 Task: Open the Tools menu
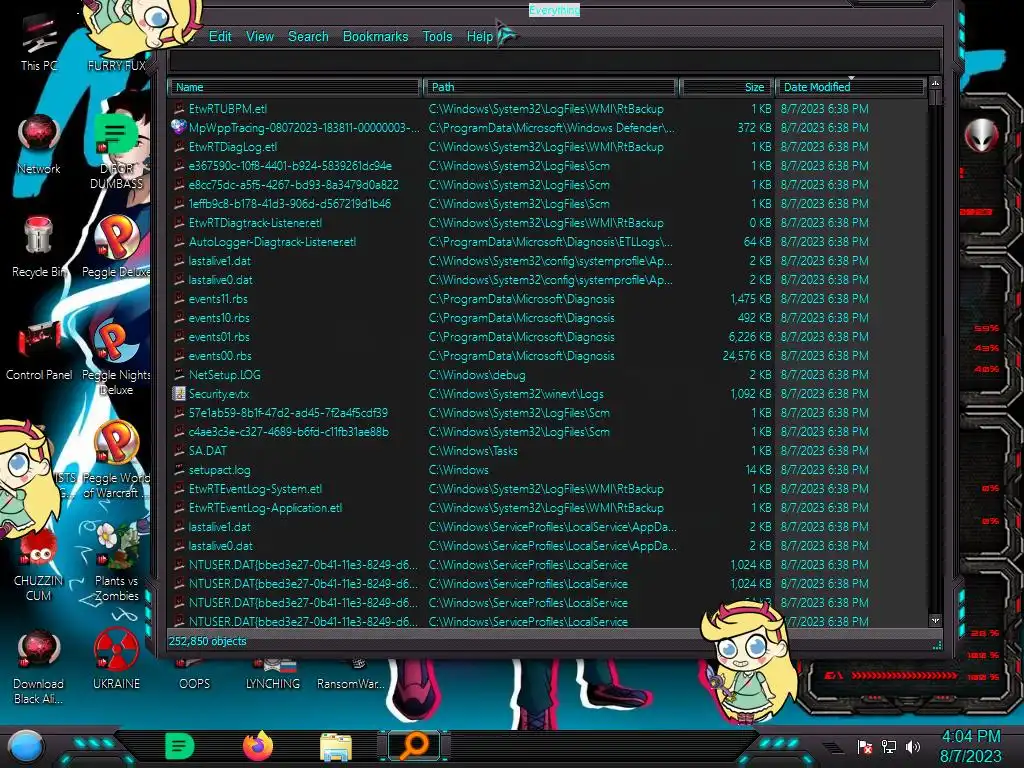pos(437,37)
